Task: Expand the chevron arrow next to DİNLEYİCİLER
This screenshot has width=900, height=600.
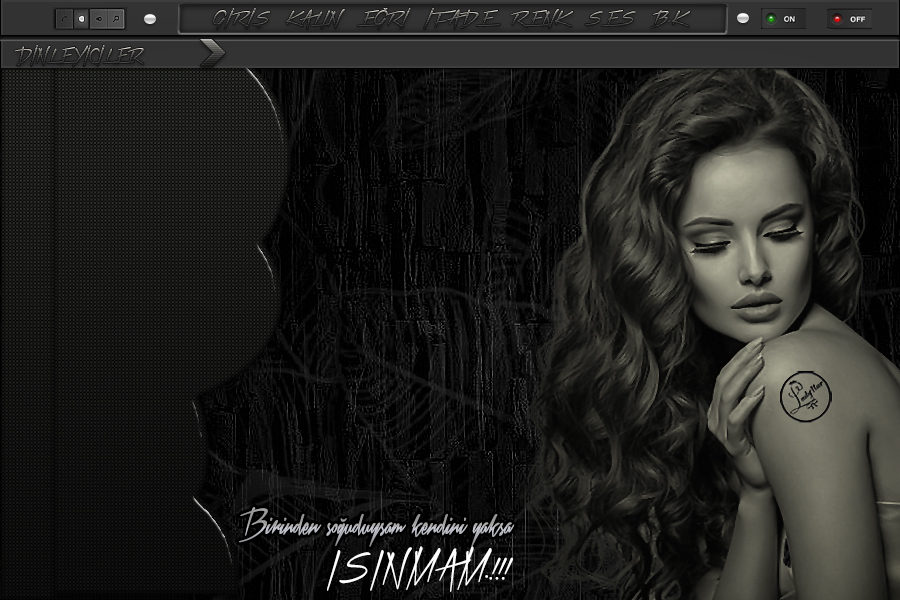Action: 211,54
